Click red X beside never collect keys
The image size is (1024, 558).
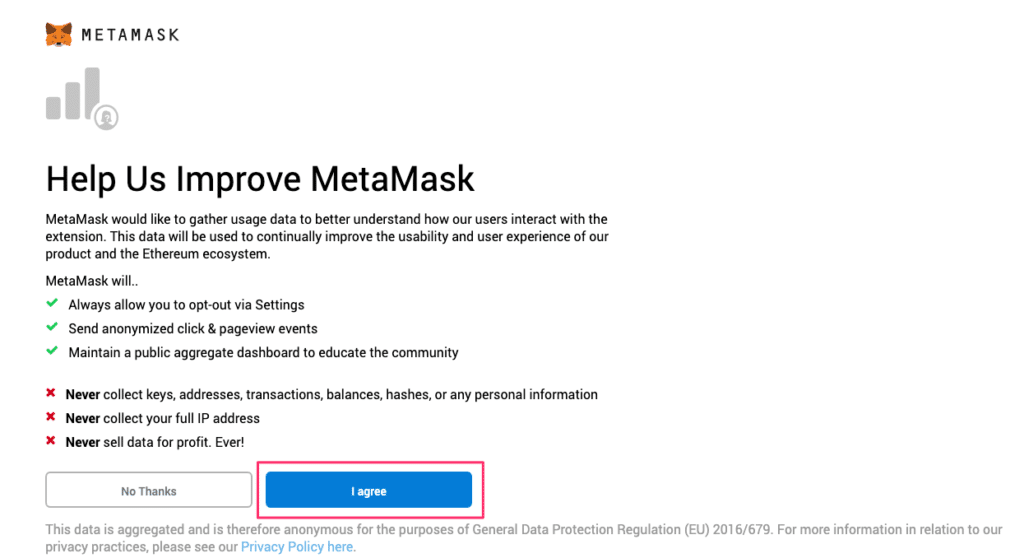[51, 394]
